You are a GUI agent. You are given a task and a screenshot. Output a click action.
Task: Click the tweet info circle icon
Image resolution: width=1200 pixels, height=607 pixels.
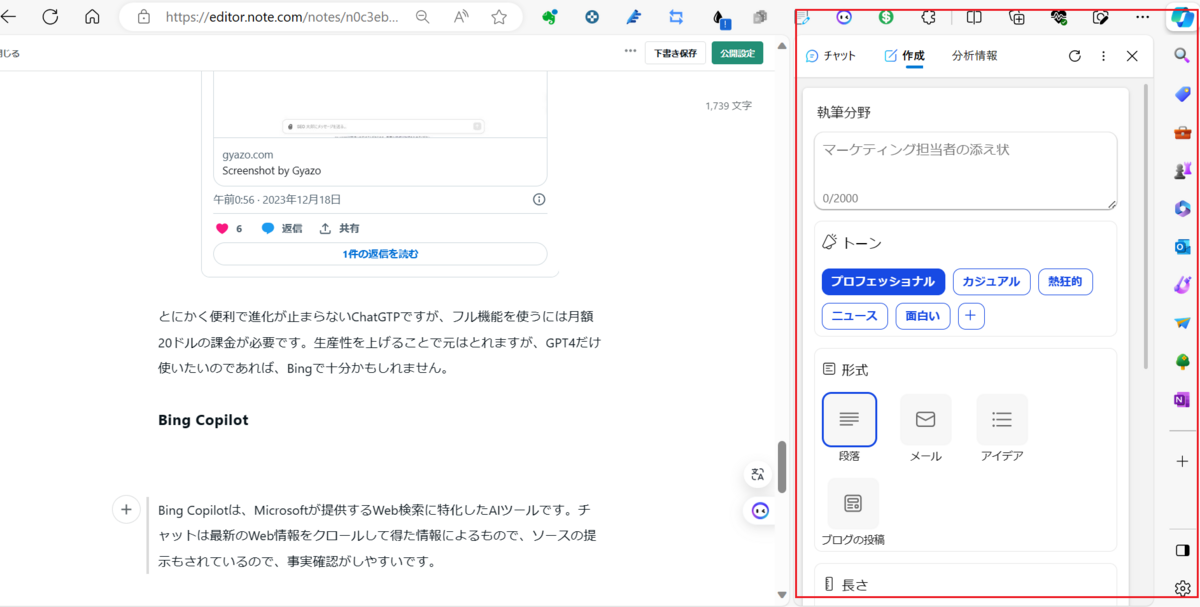coord(539,199)
